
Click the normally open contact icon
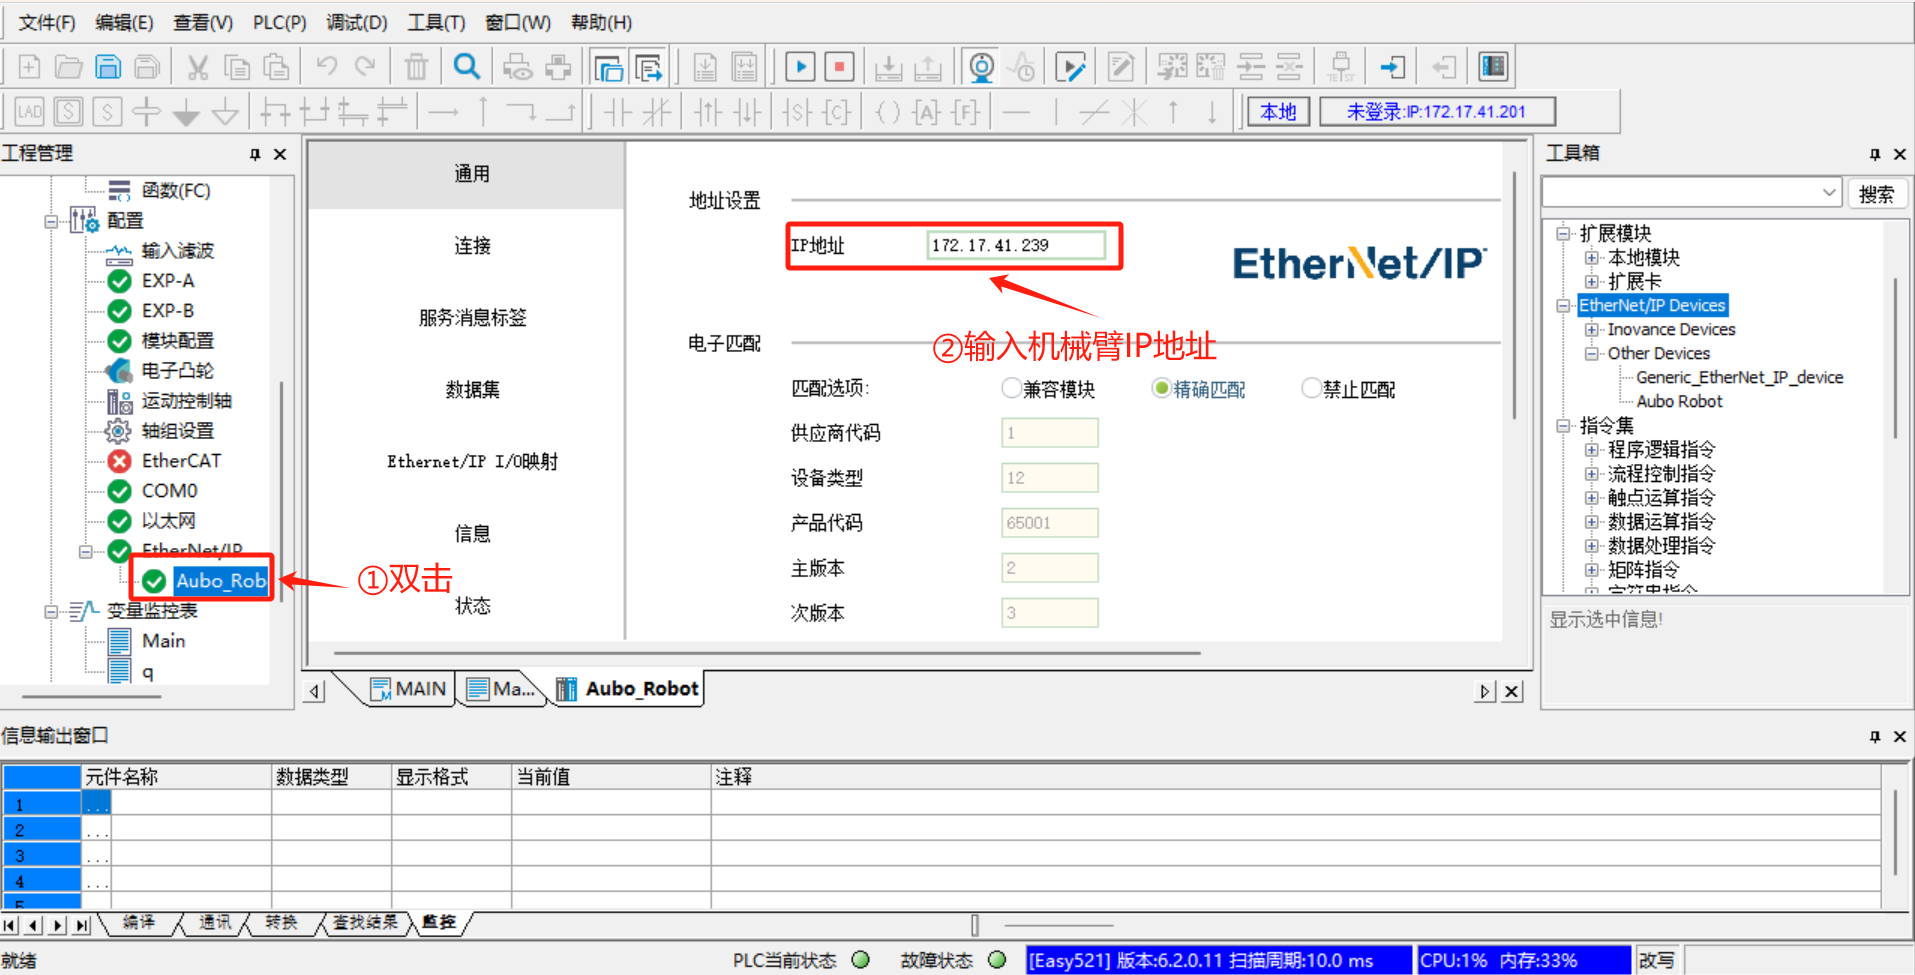click(x=617, y=111)
